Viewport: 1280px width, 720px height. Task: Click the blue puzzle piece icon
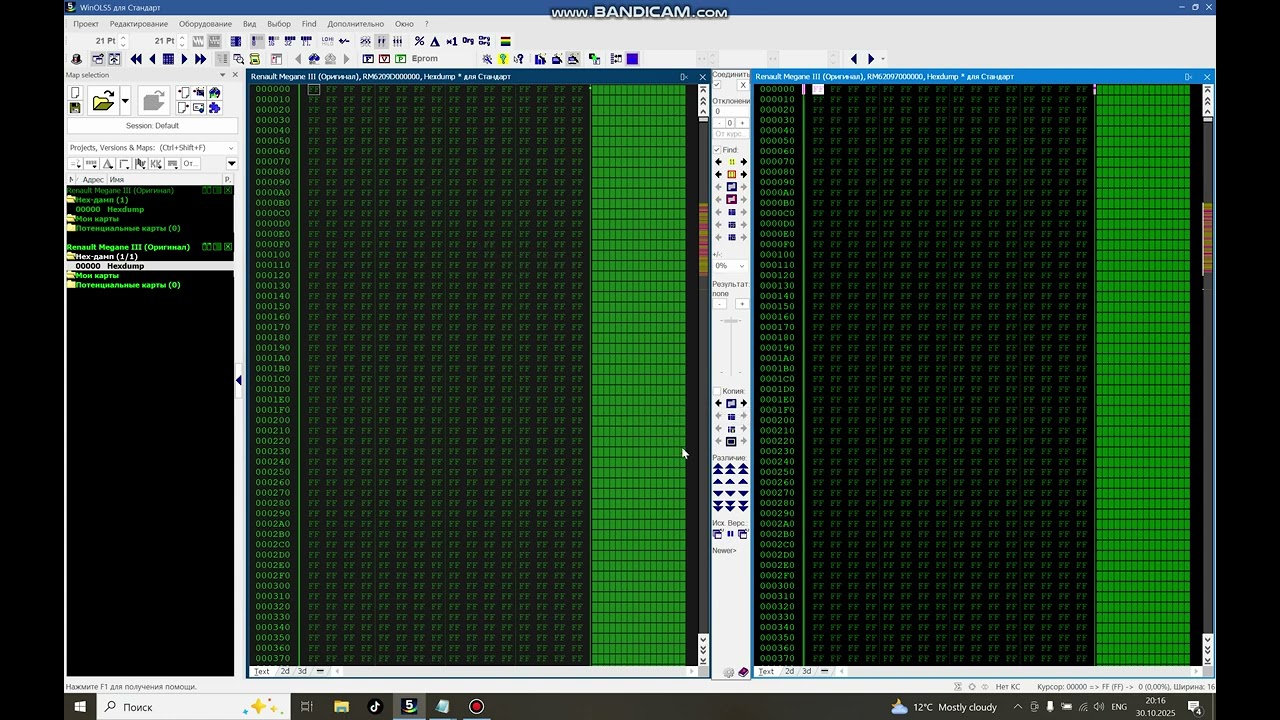click(x=214, y=107)
